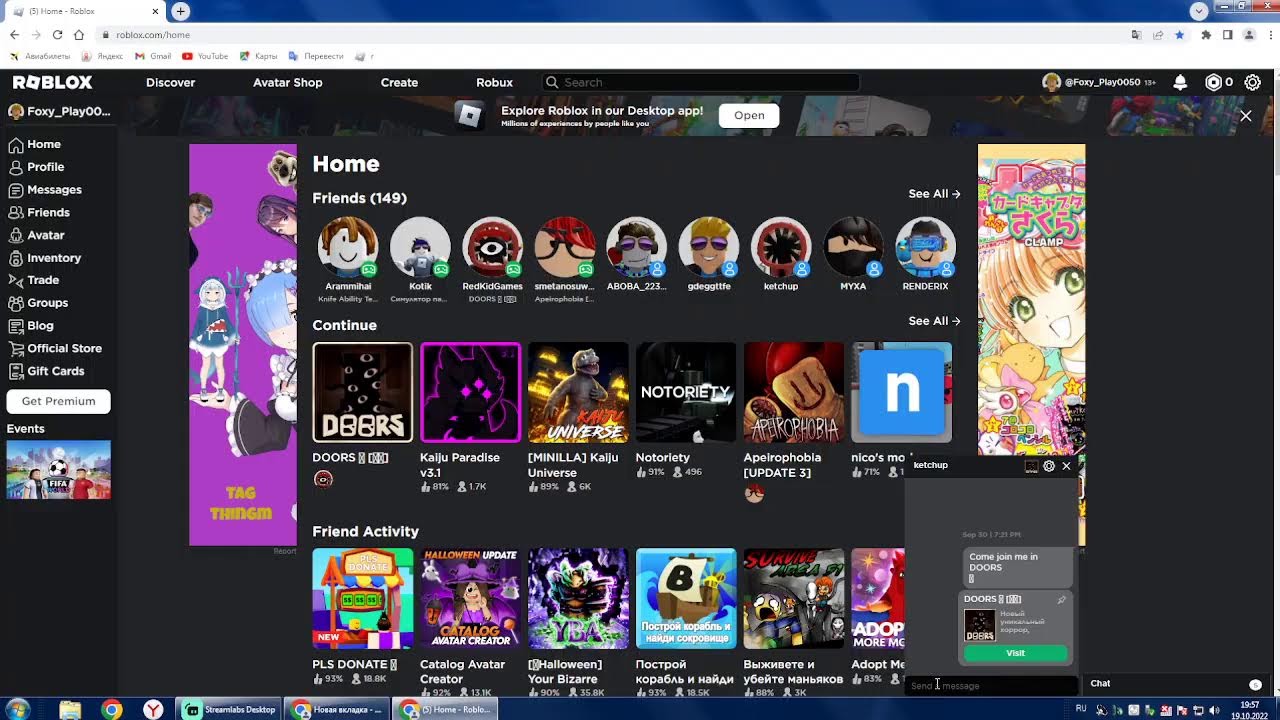Click the Open button on desktop app banner
The height and width of the screenshot is (720, 1280).
click(x=749, y=115)
